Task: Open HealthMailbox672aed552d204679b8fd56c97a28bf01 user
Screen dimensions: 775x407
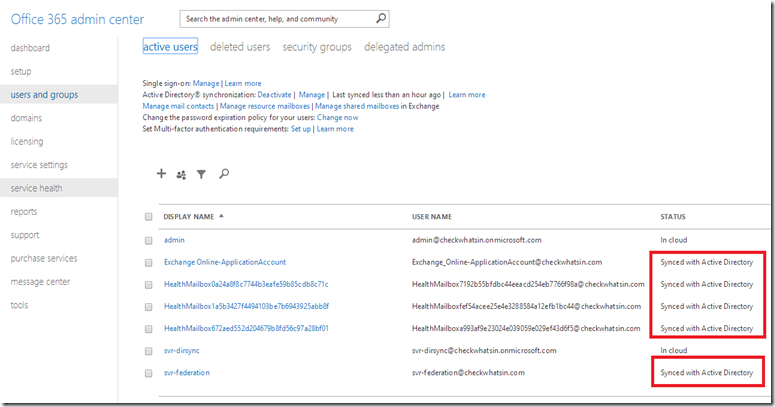Action: (x=246, y=328)
